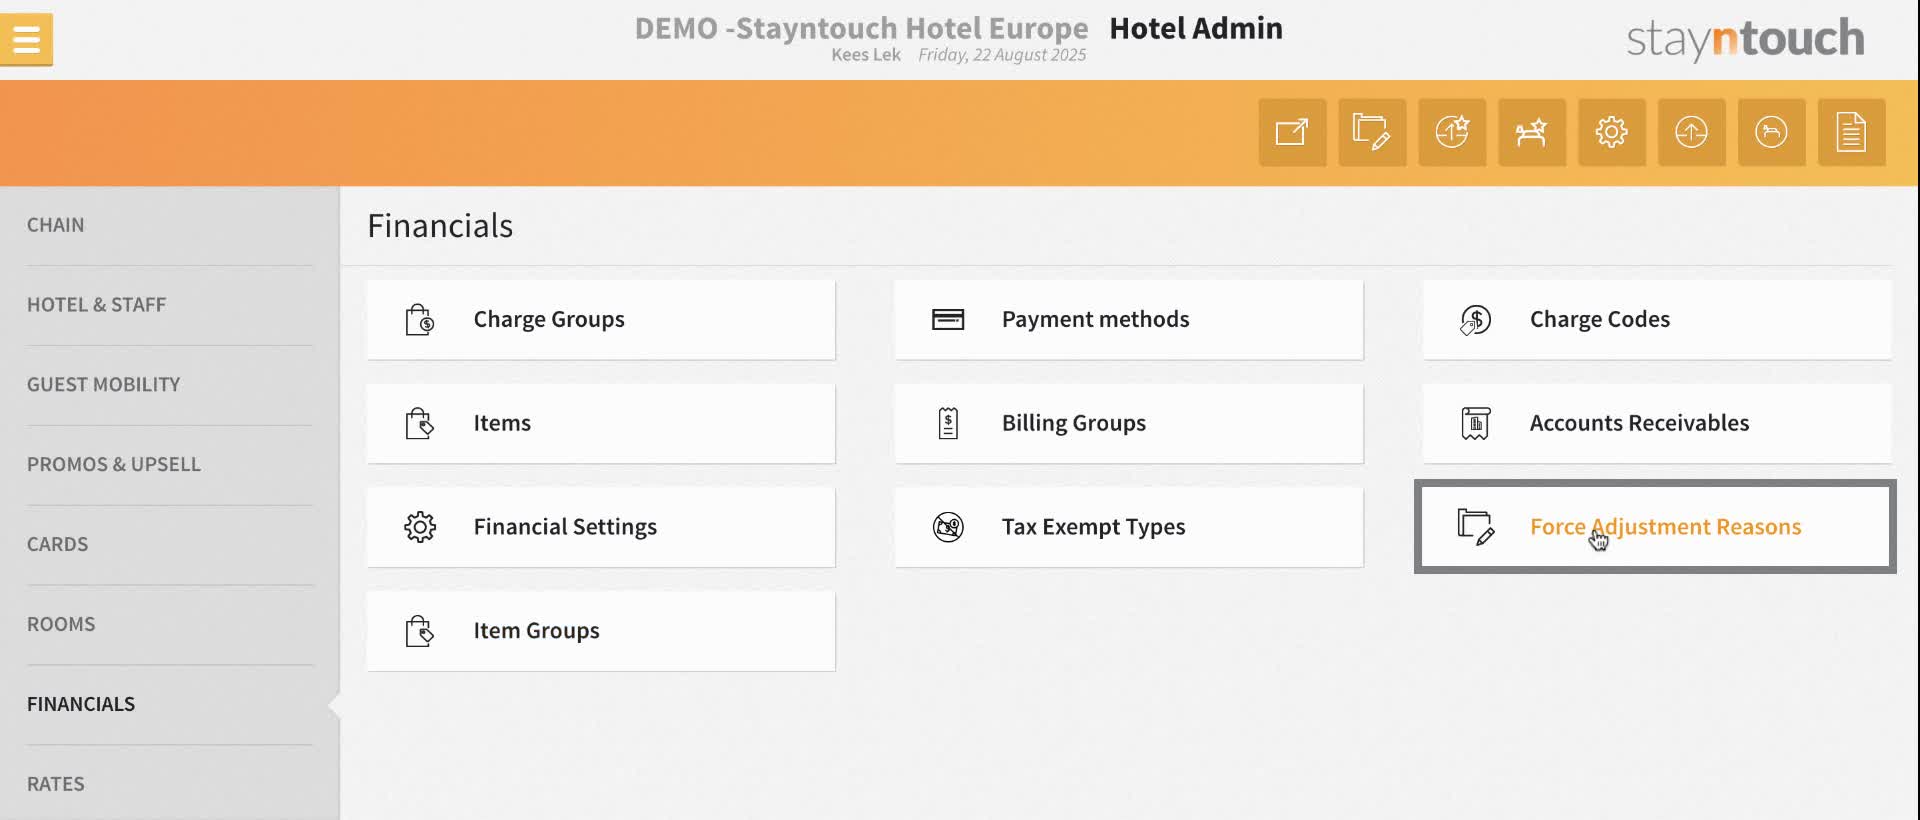Open the hamburger menu button
This screenshot has height=820, width=1920.
click(26, 40)
